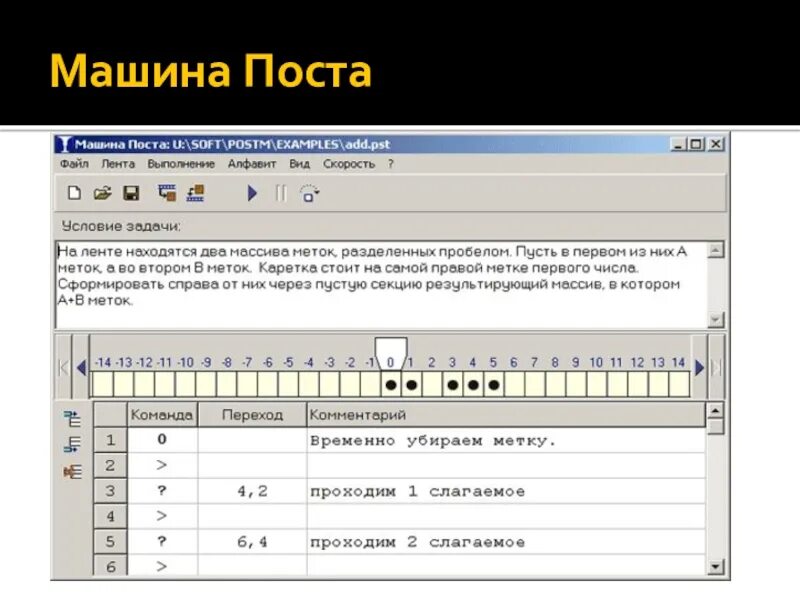800x600 pixels.
Task: Click the marked tape cell numbered 5
Action: pos(493,385)
